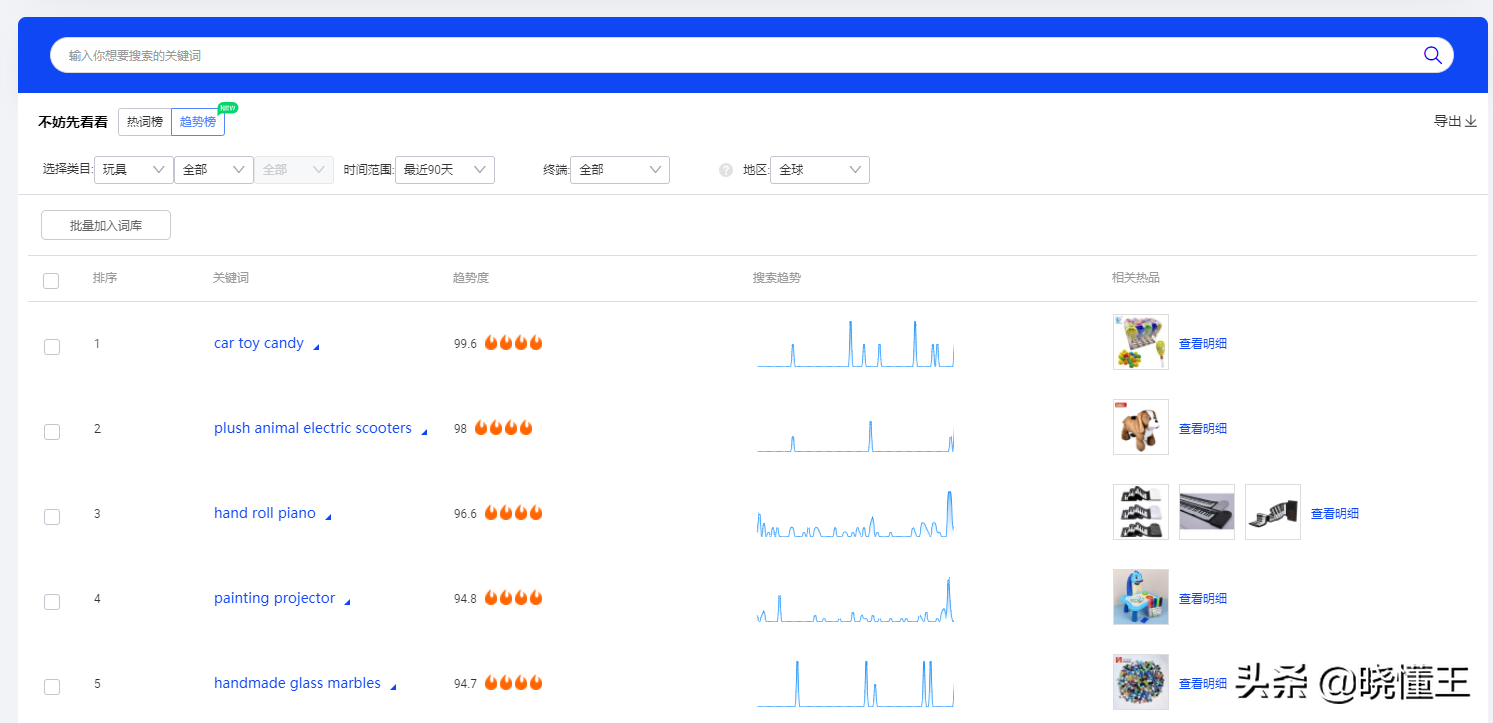Switch to the 趋势榜 tab
Image resolution: width=1493 pixels, height=723 pixels.
pos(198,122)
